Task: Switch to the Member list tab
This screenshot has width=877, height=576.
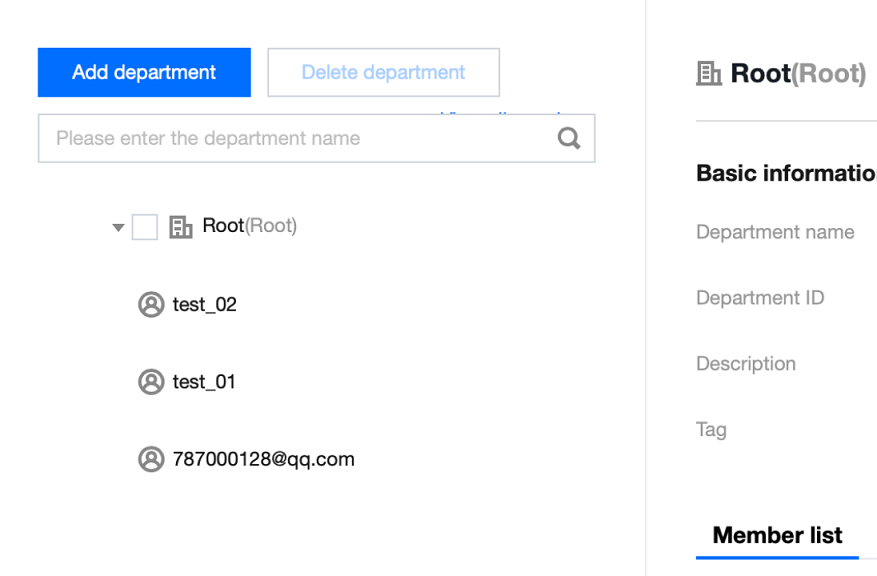Action: 777,536
